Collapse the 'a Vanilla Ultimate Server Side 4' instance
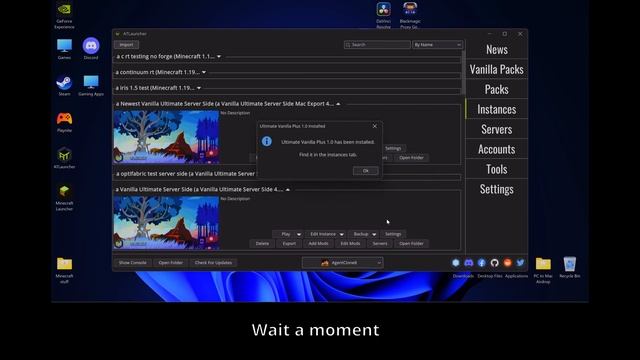640x360 pixels. point(288,190)
